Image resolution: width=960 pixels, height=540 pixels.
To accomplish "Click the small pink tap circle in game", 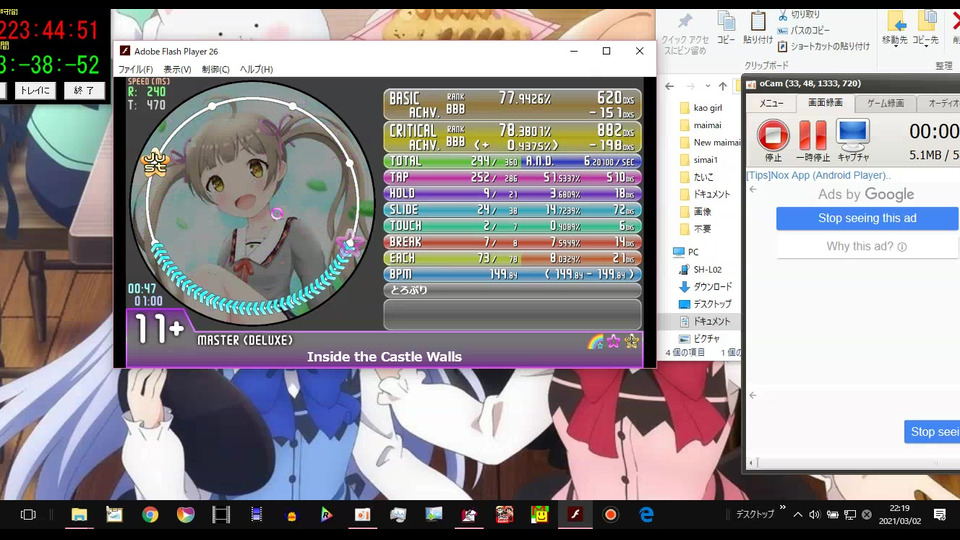I will click(277, 213).
